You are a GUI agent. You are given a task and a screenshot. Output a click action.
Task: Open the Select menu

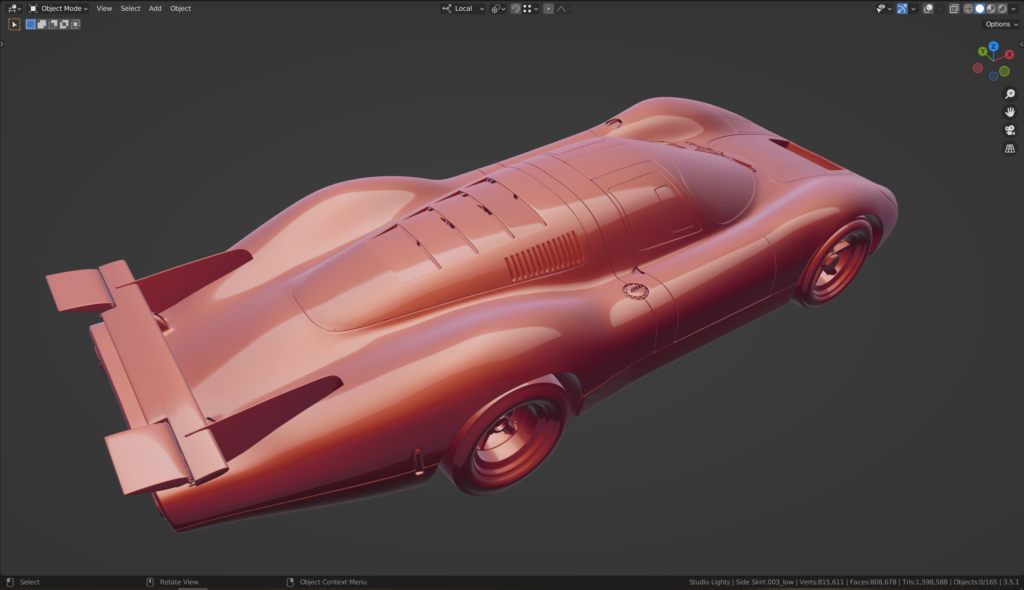click(x=130, y=8)
